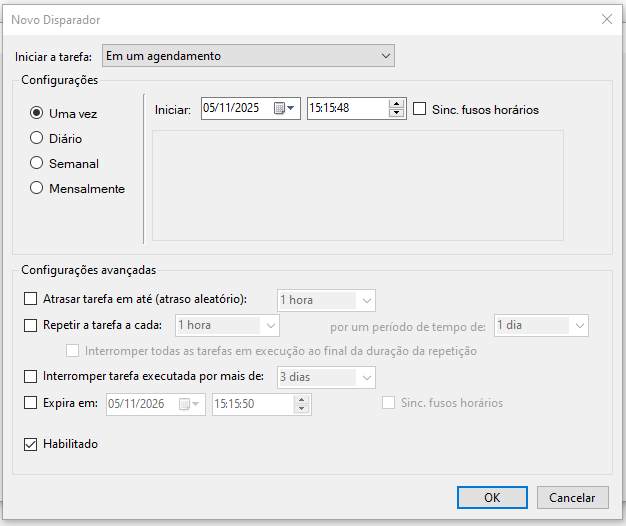The width and height of the screenshot is (626, 526).
Task: Open calendar picker for Iniciar date
Action: pyautogui.click(x=284, y=108)
